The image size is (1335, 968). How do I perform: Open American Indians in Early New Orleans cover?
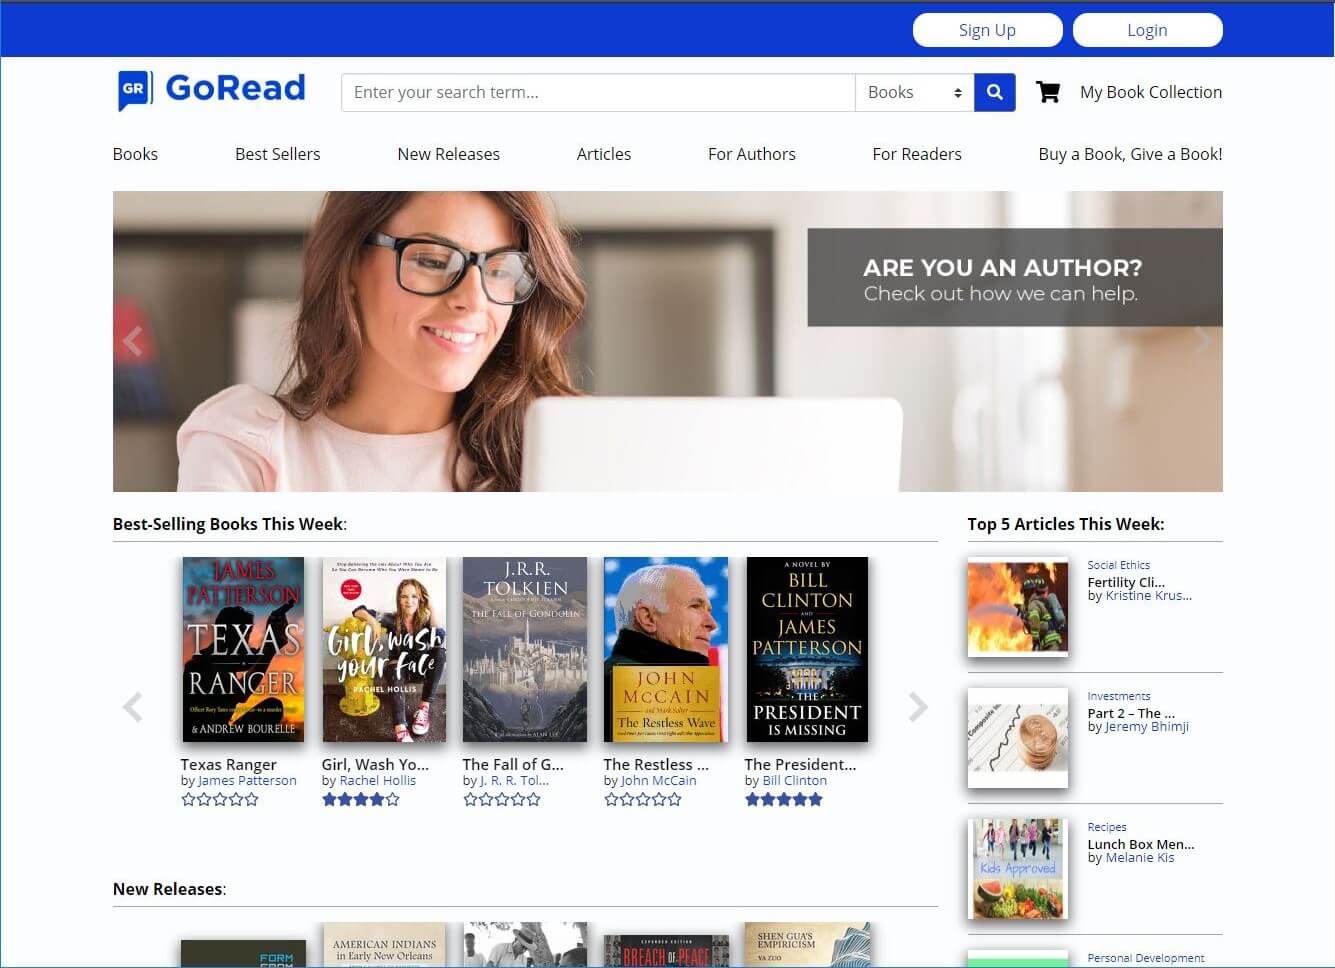click(x=384, y=945)
